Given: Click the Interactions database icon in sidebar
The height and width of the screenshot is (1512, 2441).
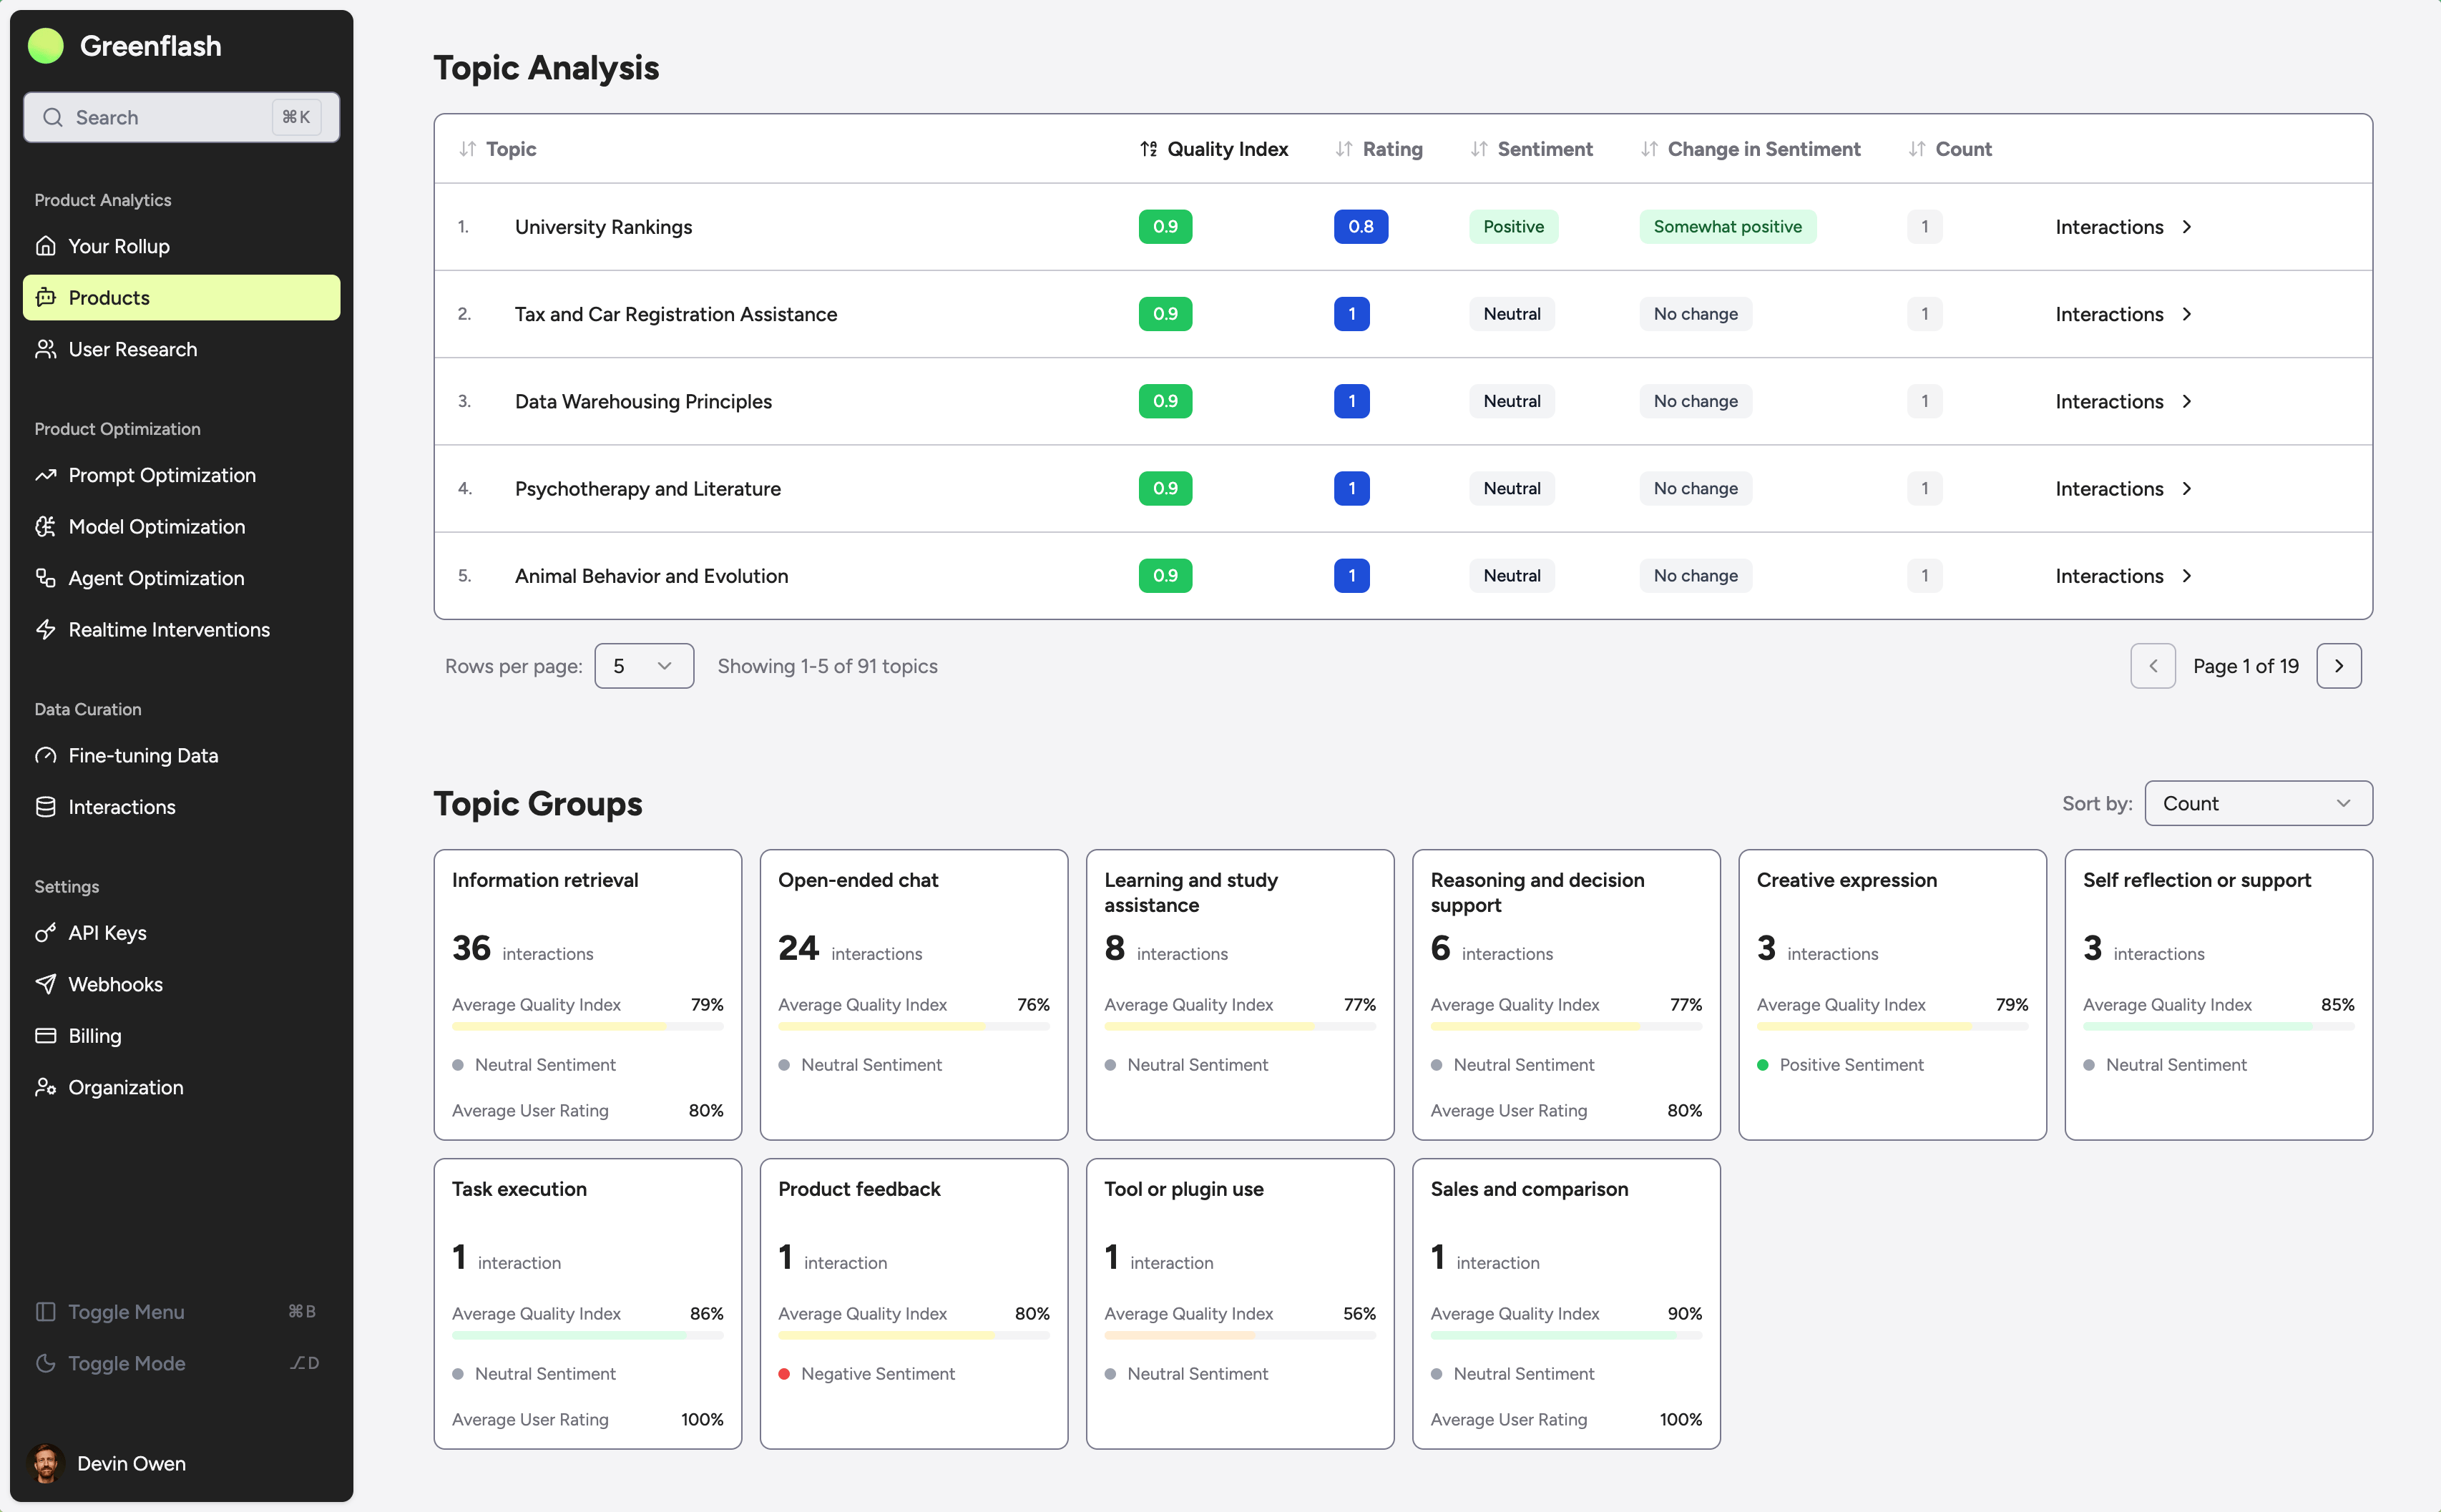Looking at the screenshot, I should pos(45,807).
